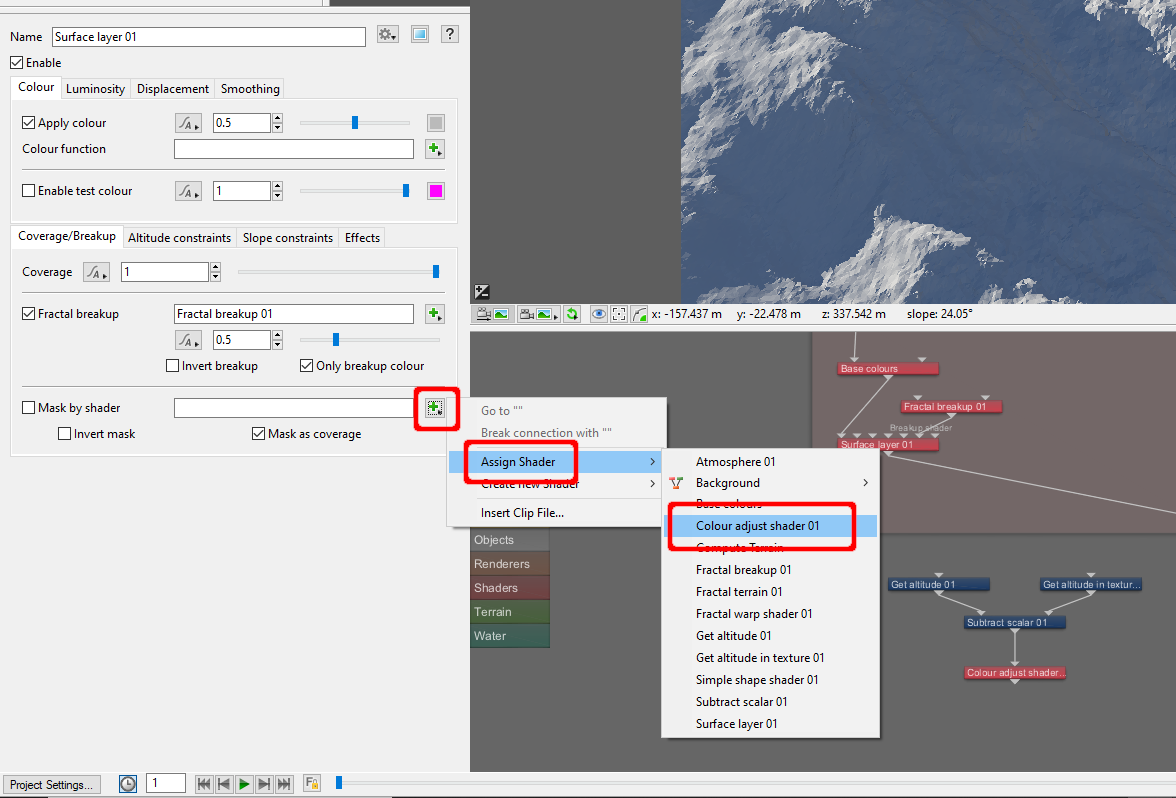Enable Mask by shader checkbox

click(x=28, y=408)
